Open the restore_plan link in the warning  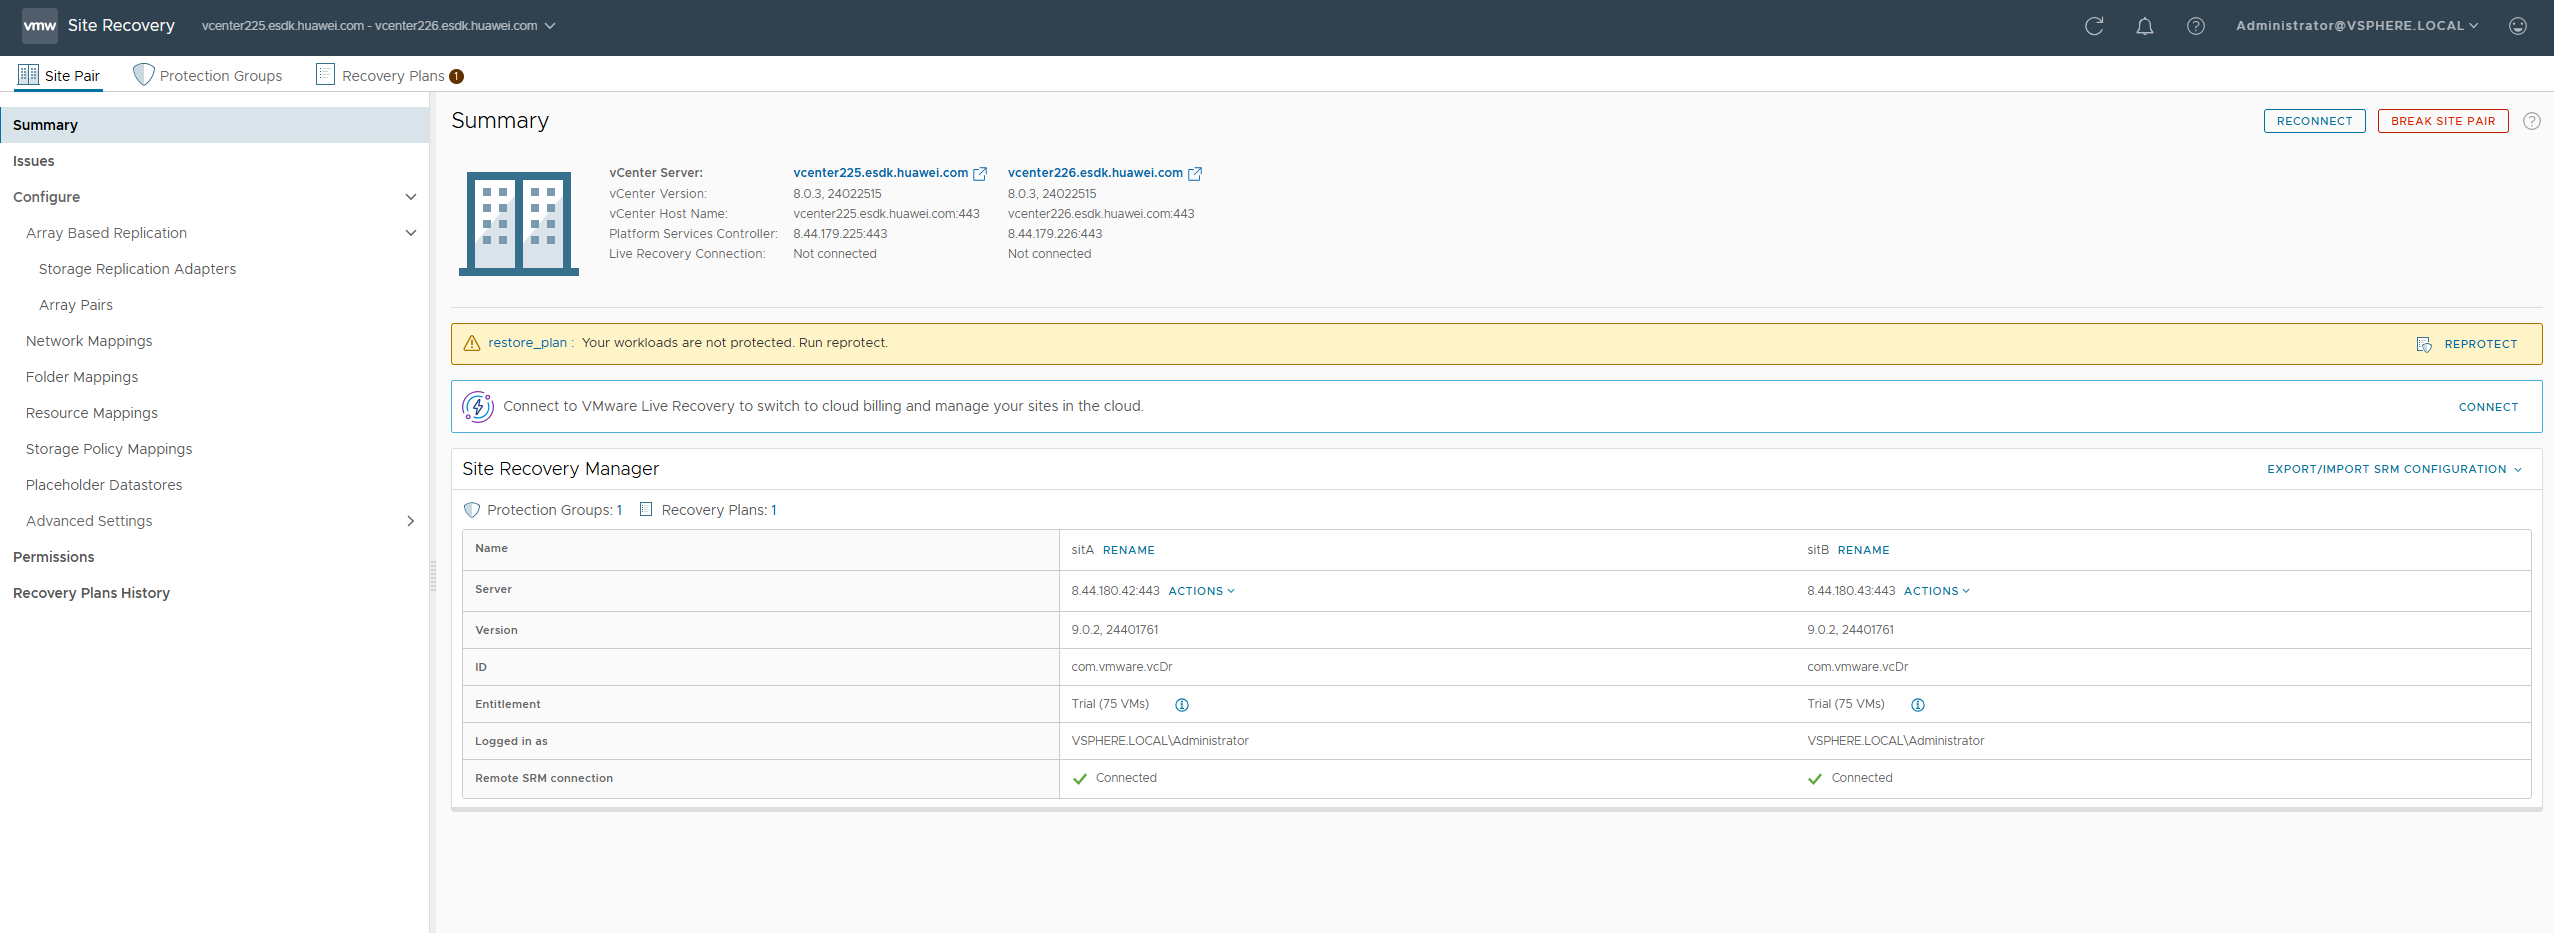point(527,343)
